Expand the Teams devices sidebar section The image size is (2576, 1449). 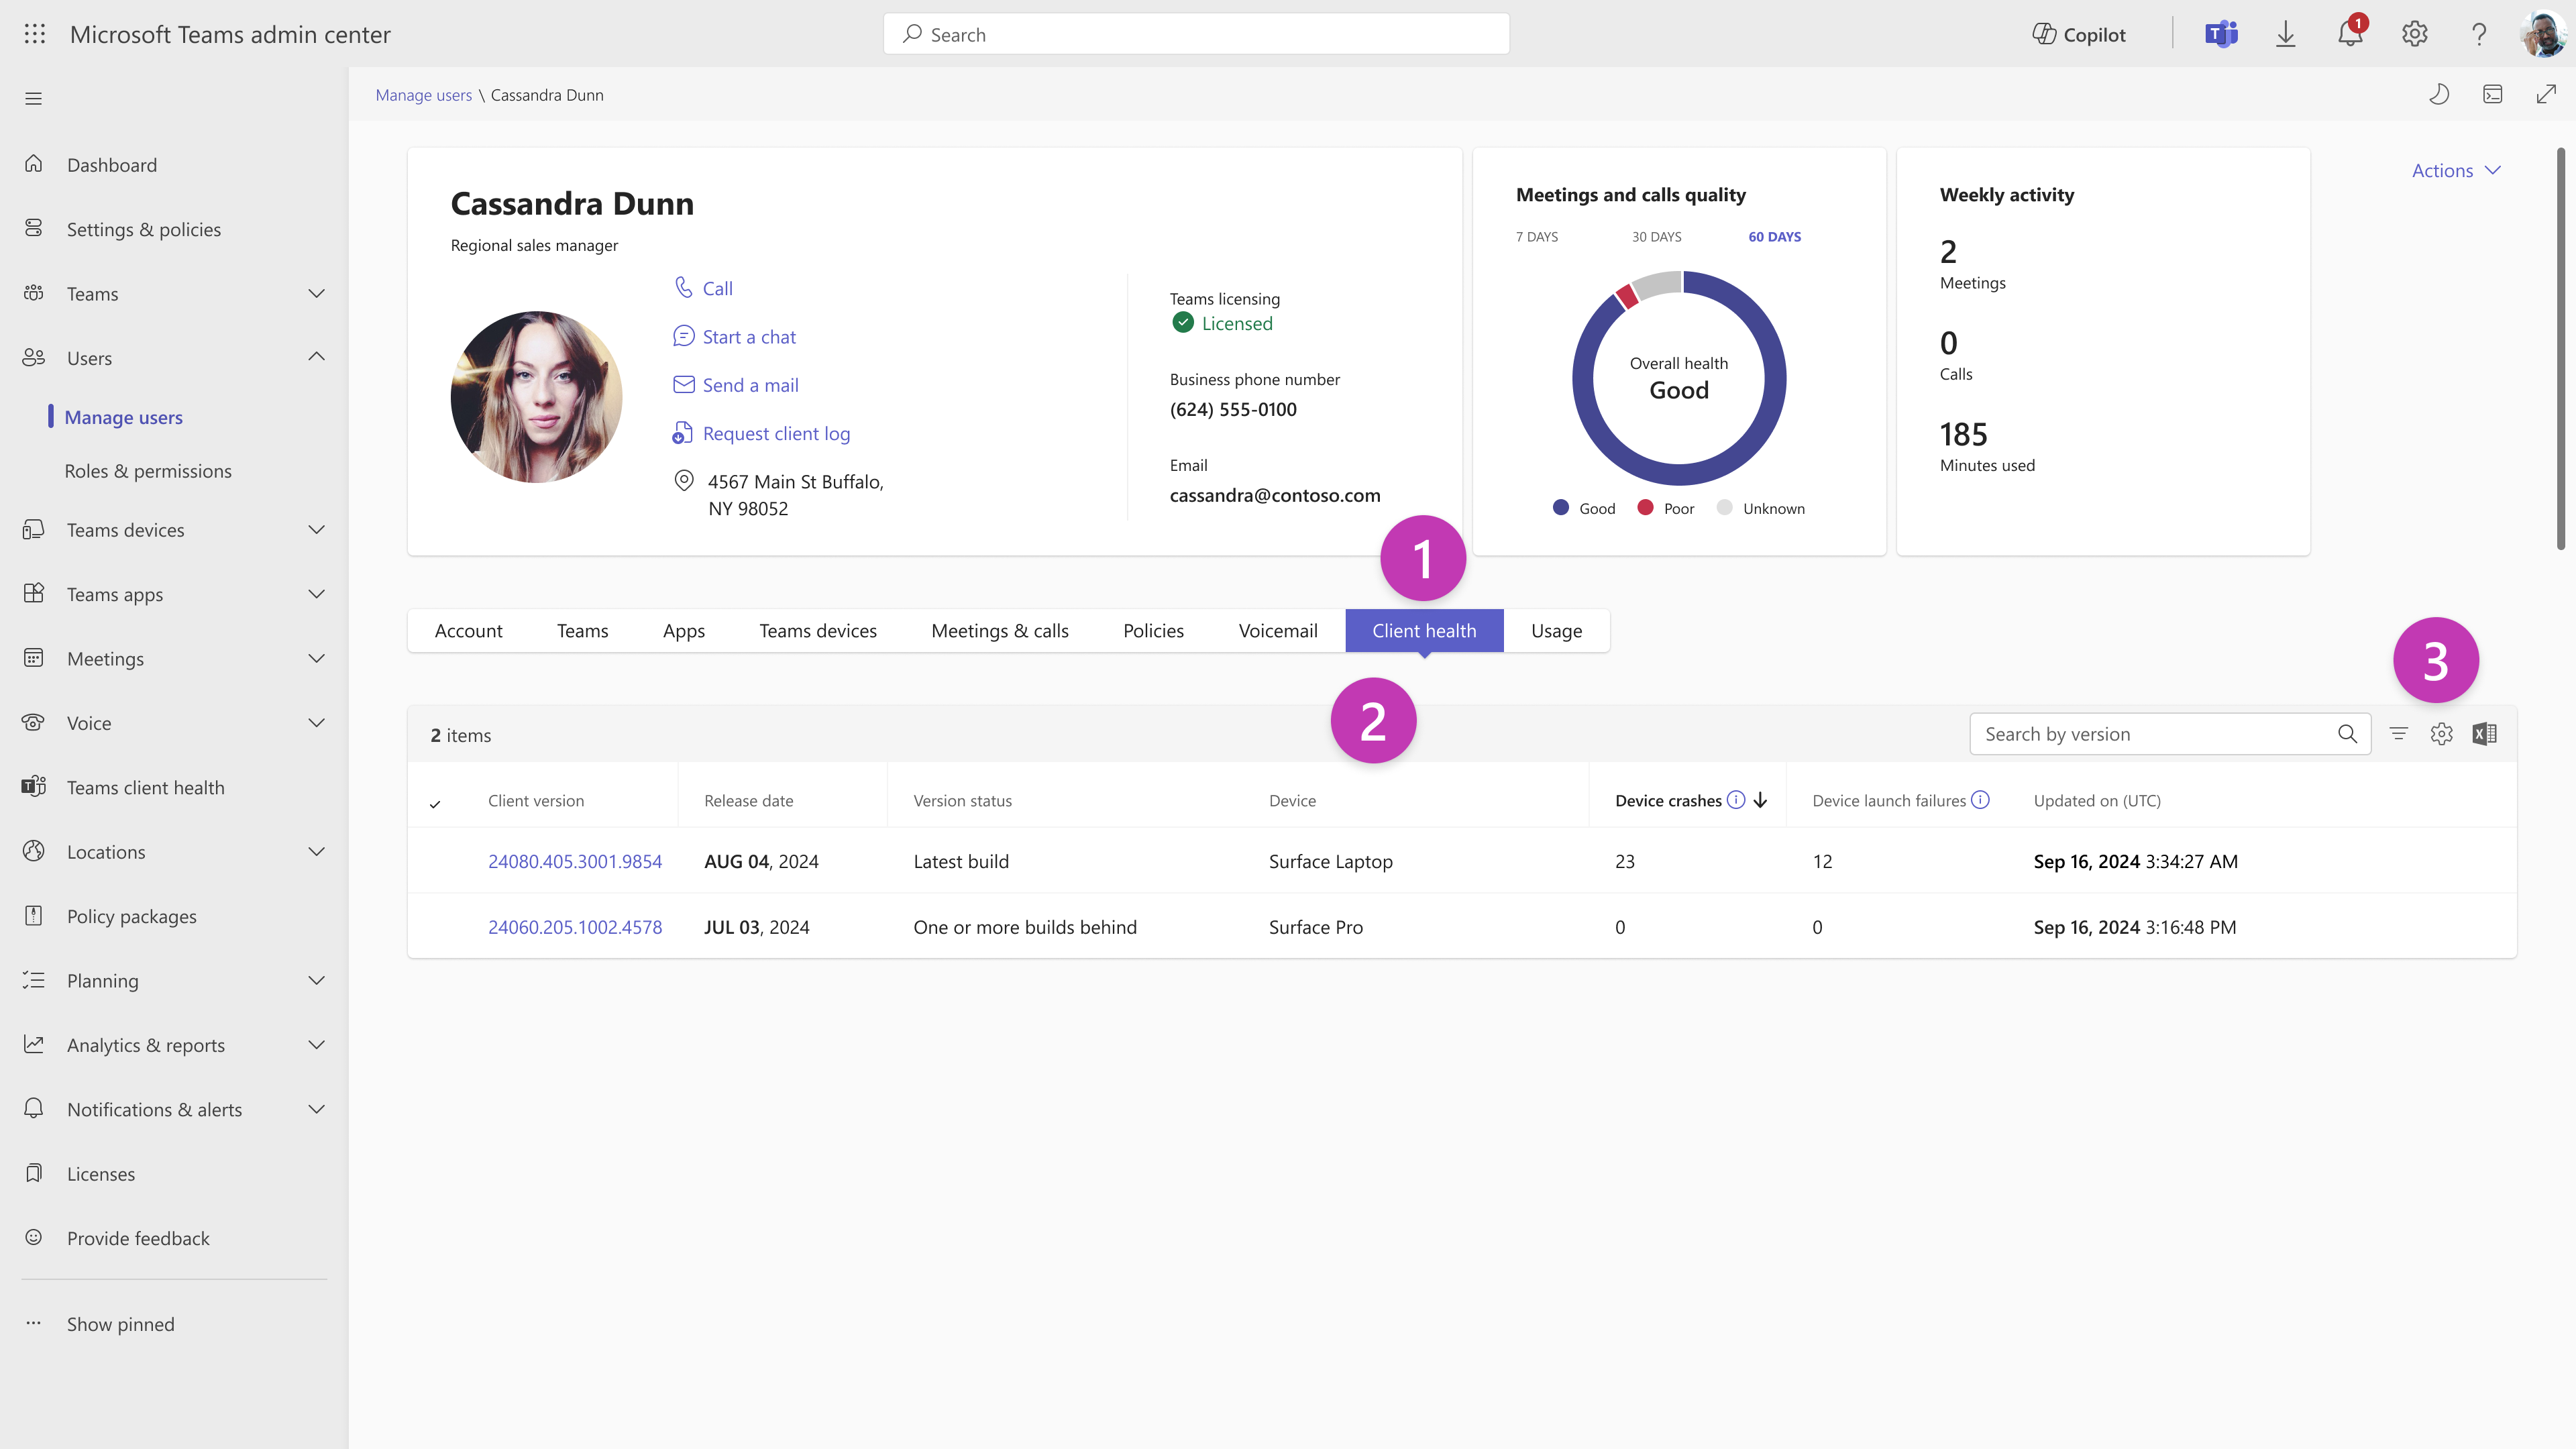point(317,529)
